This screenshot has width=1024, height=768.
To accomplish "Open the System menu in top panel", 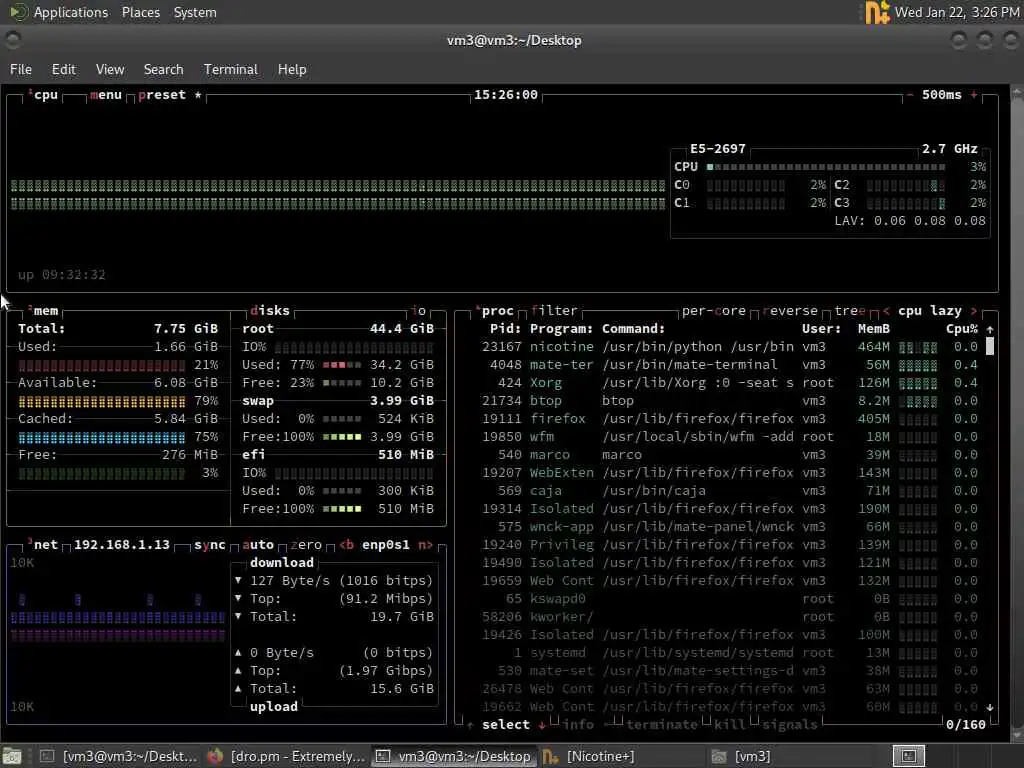I will click(195, 12).
